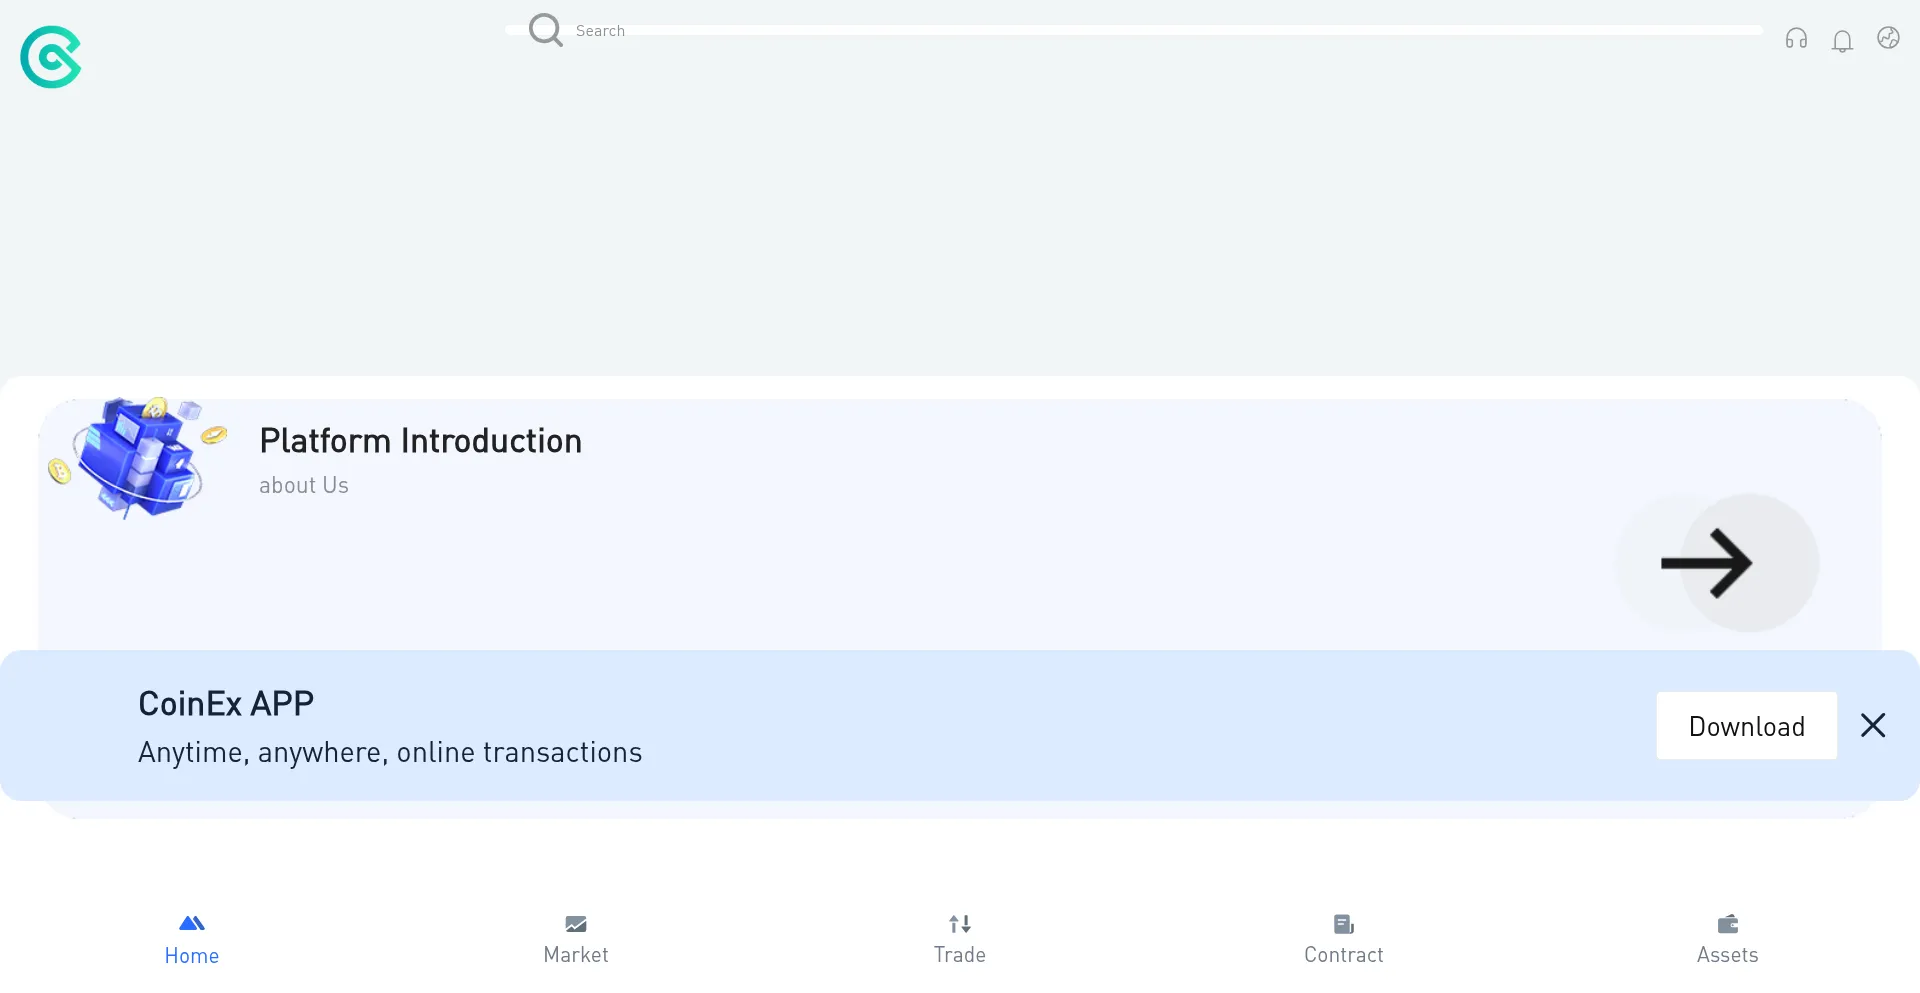Click the up-down arrows Trade icon

pos(960,924)
